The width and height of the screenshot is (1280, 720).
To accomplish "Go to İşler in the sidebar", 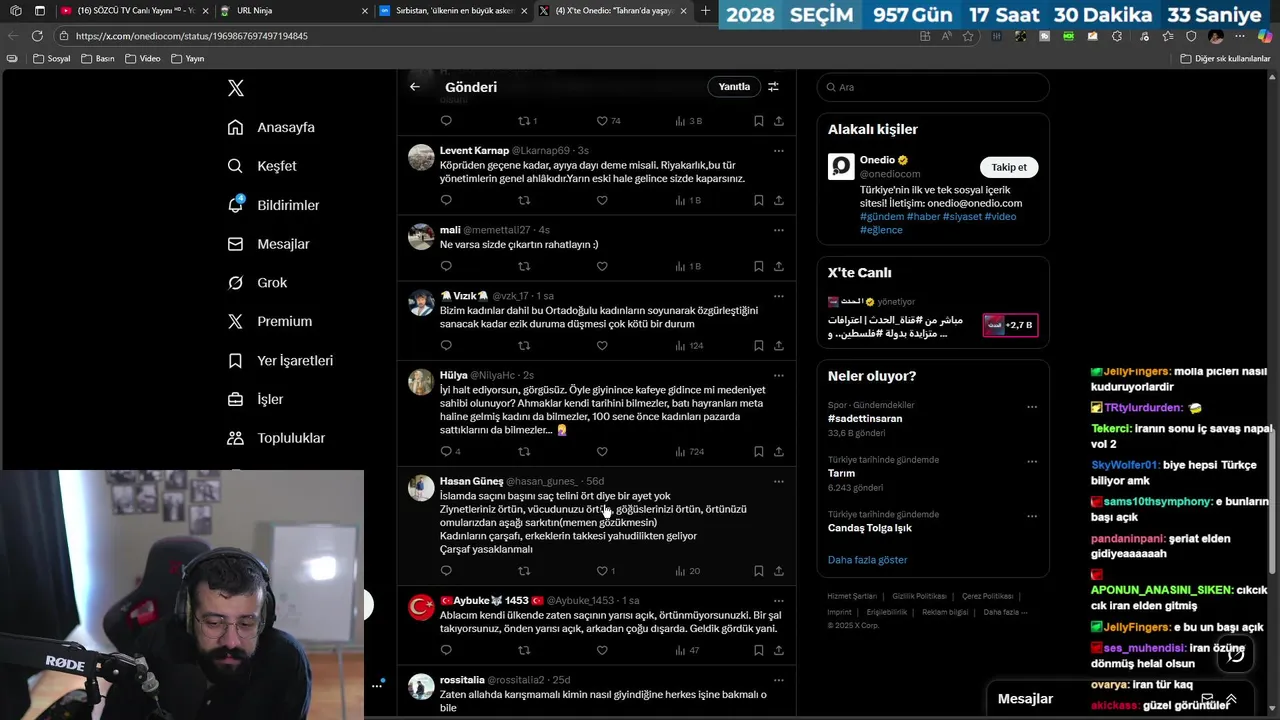I will [255, 399].
